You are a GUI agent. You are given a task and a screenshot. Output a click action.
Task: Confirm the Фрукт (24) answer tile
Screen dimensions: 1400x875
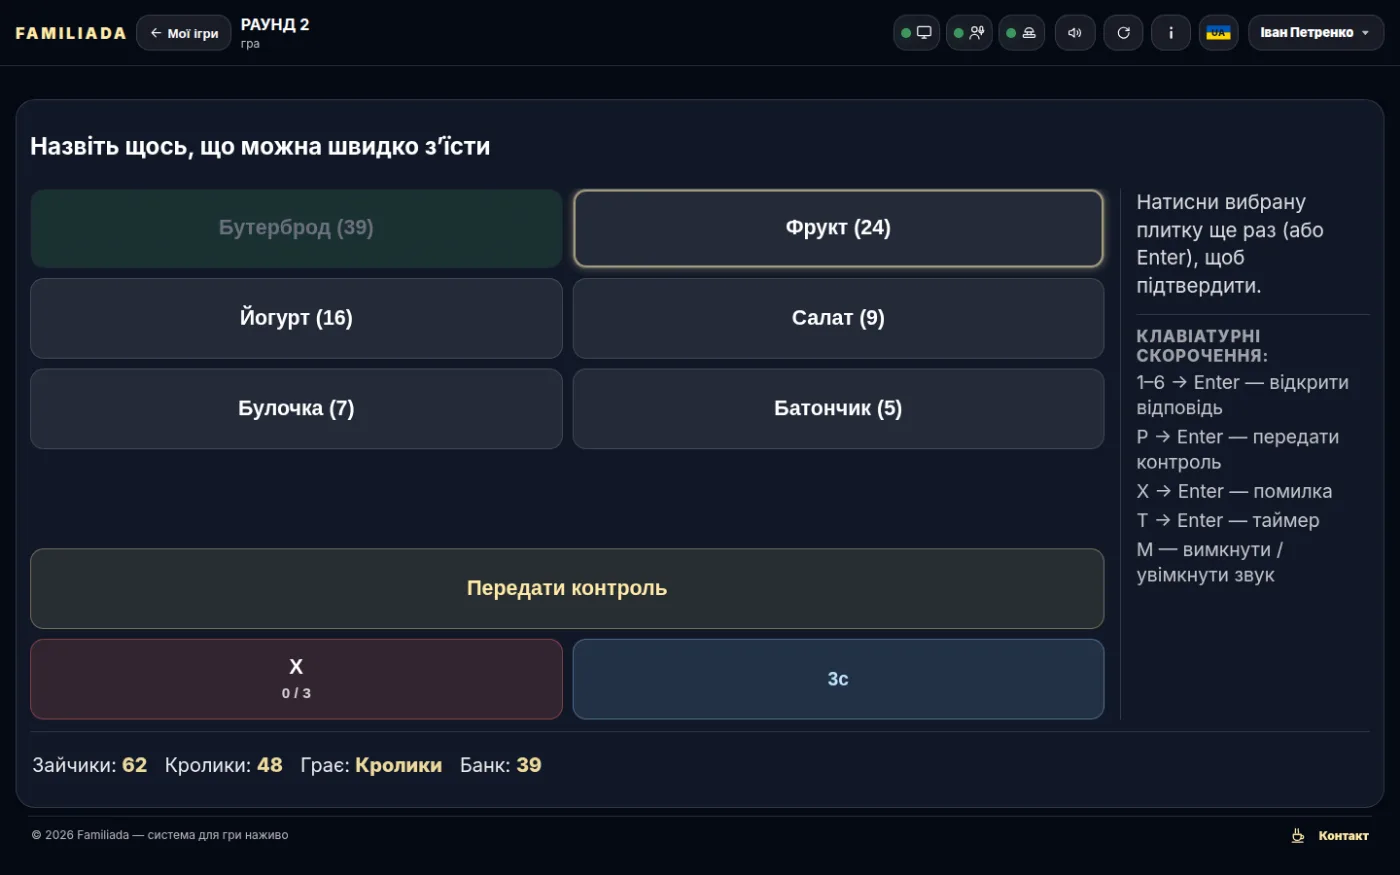pos(838,228)
